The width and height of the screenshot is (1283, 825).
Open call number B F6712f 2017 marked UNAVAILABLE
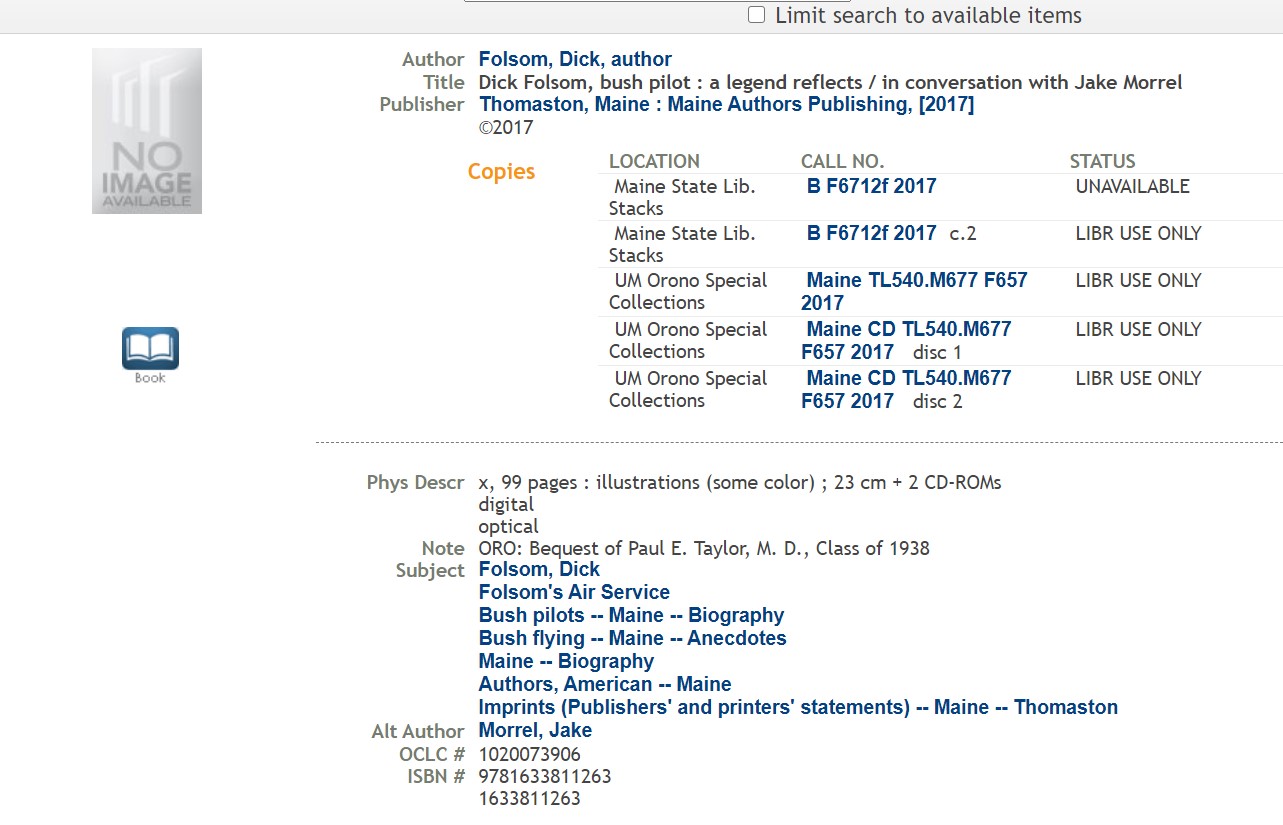[871, 186]
